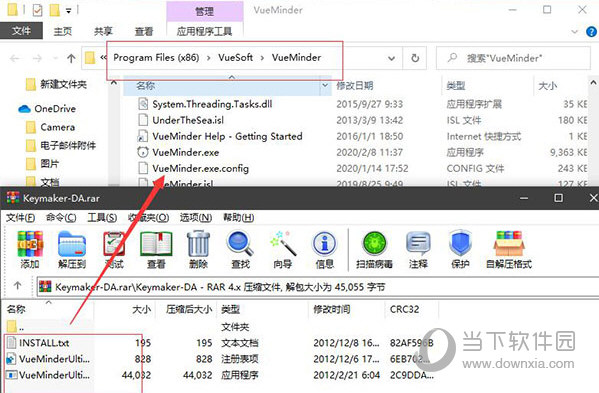Click the chevron after VueSoft in path
Screen dimensions: 599x393
coord(262,58)
